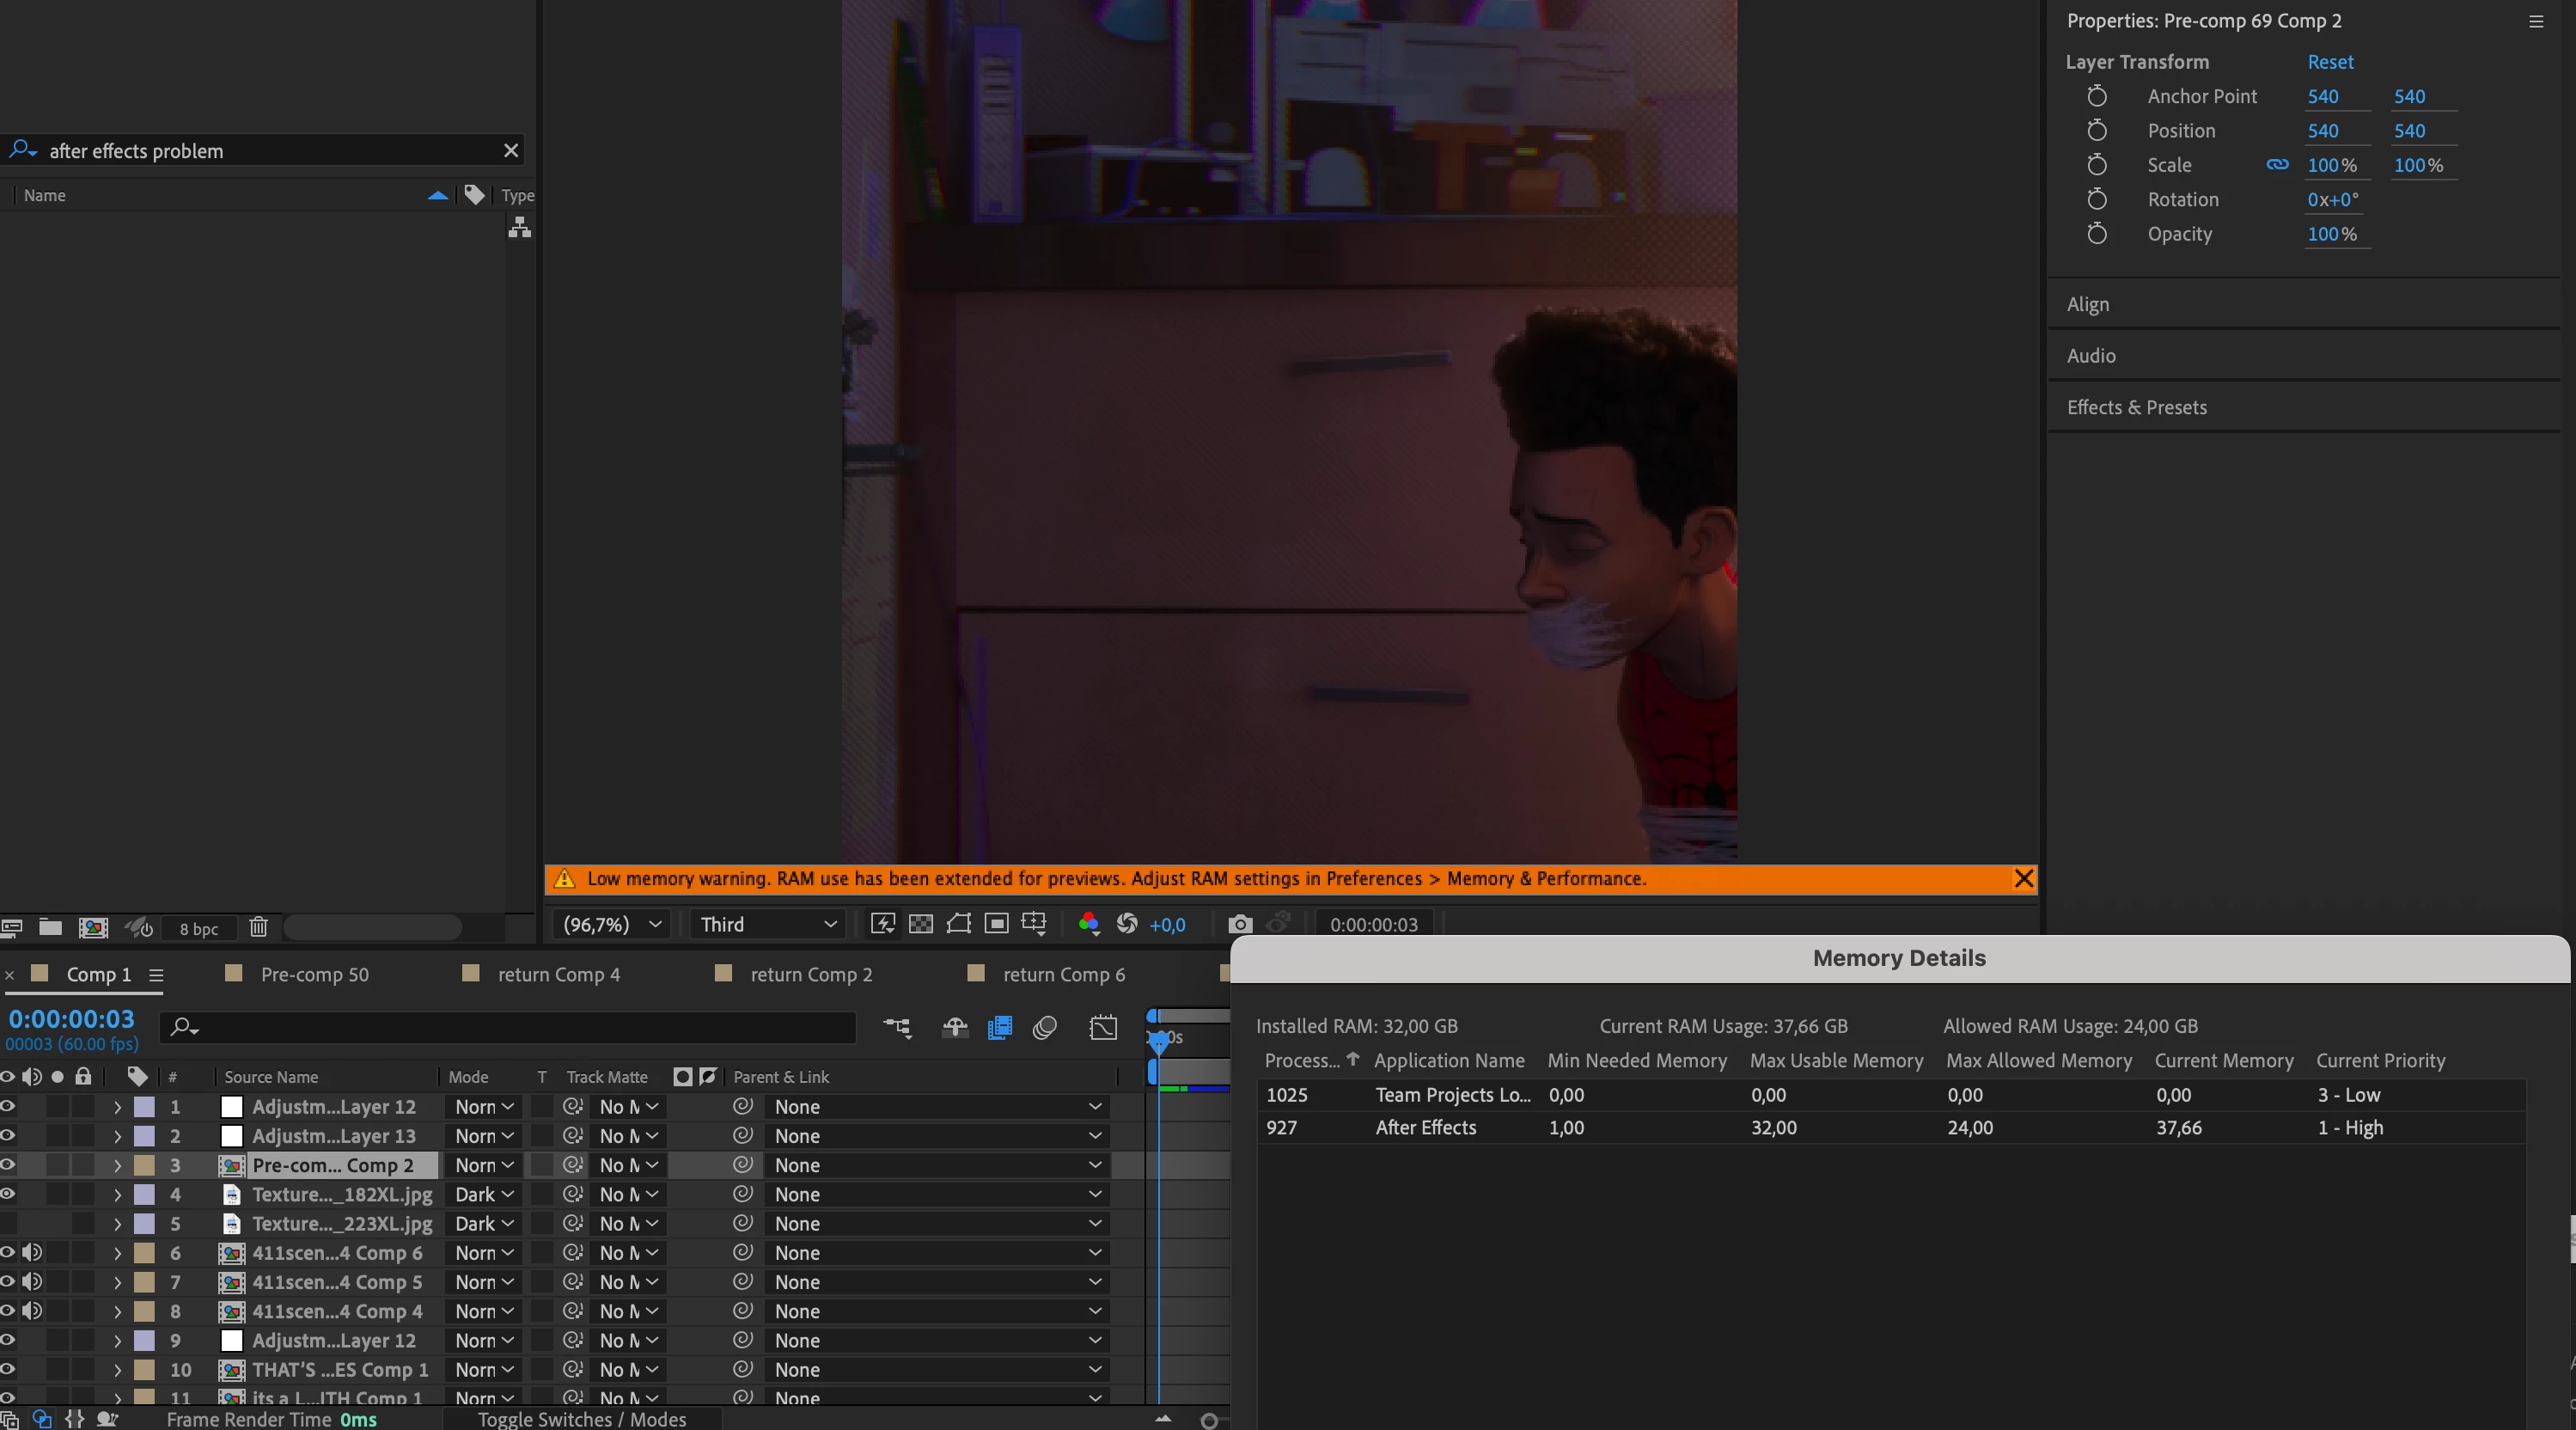Open the Graph Editor

tap(1103, 1027)
